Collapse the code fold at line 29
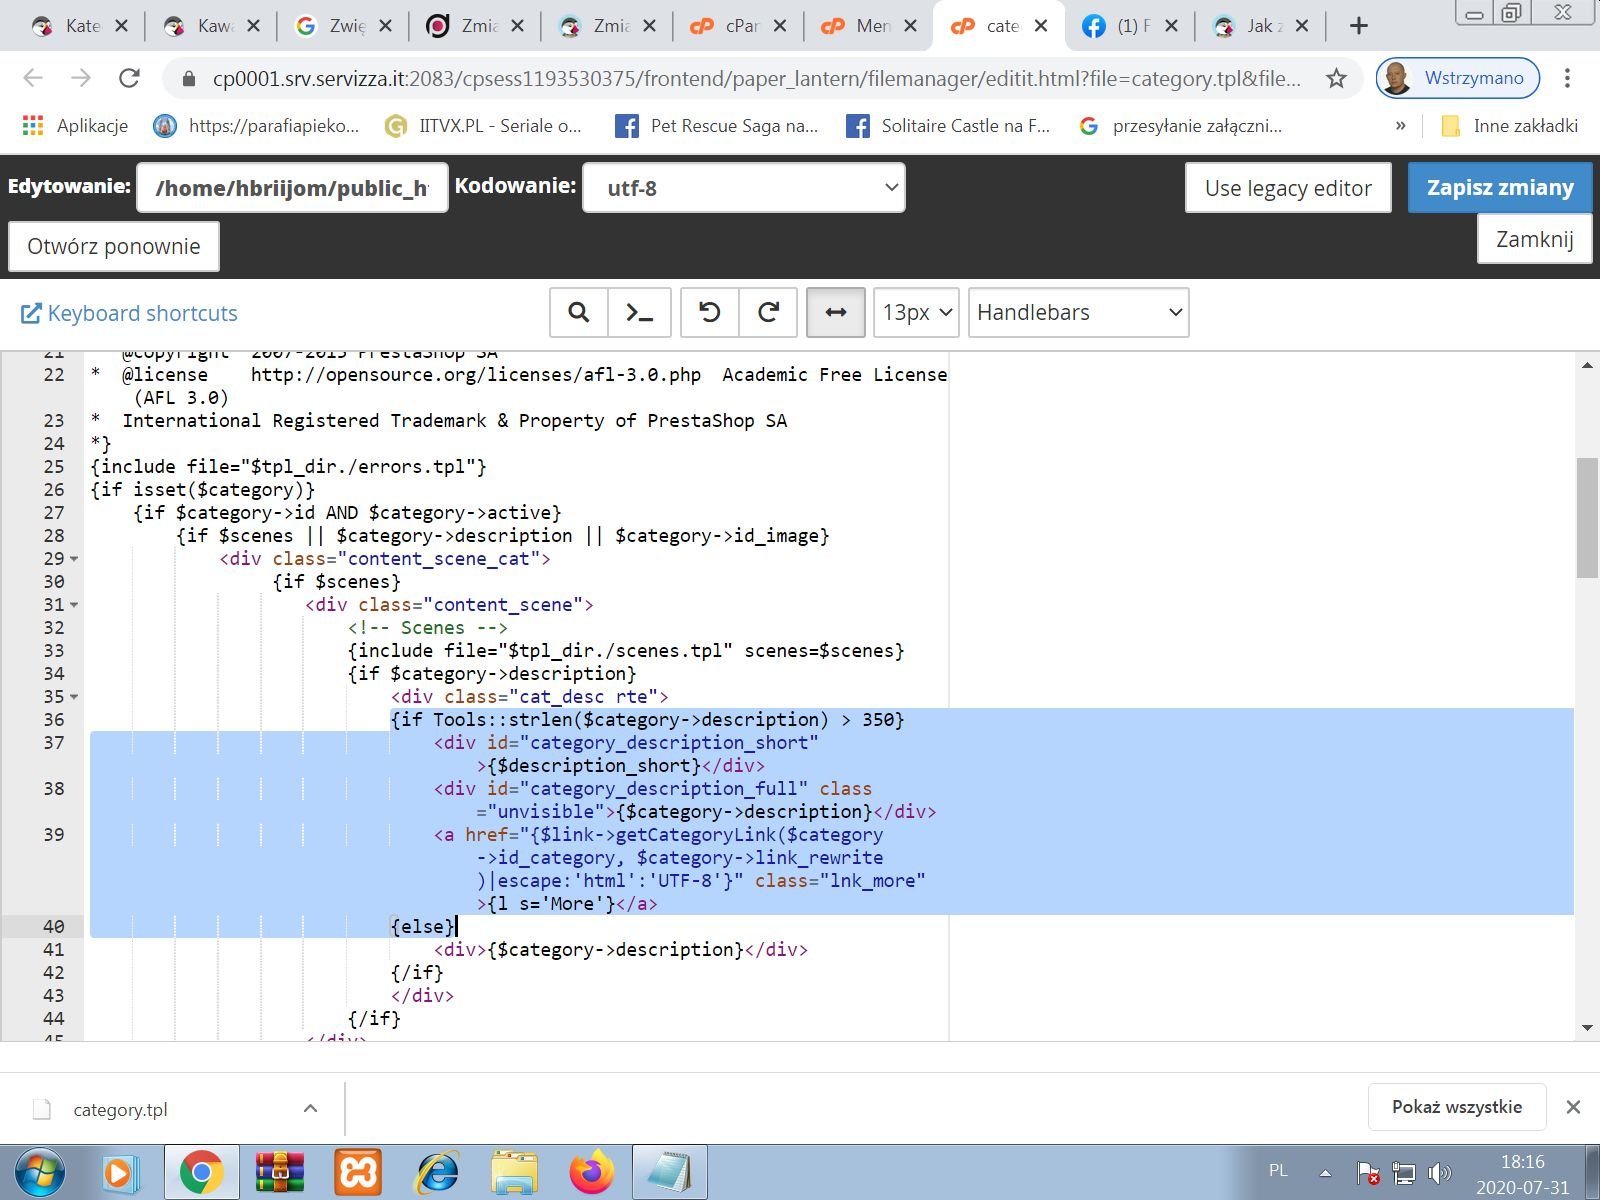 point(74,560)
